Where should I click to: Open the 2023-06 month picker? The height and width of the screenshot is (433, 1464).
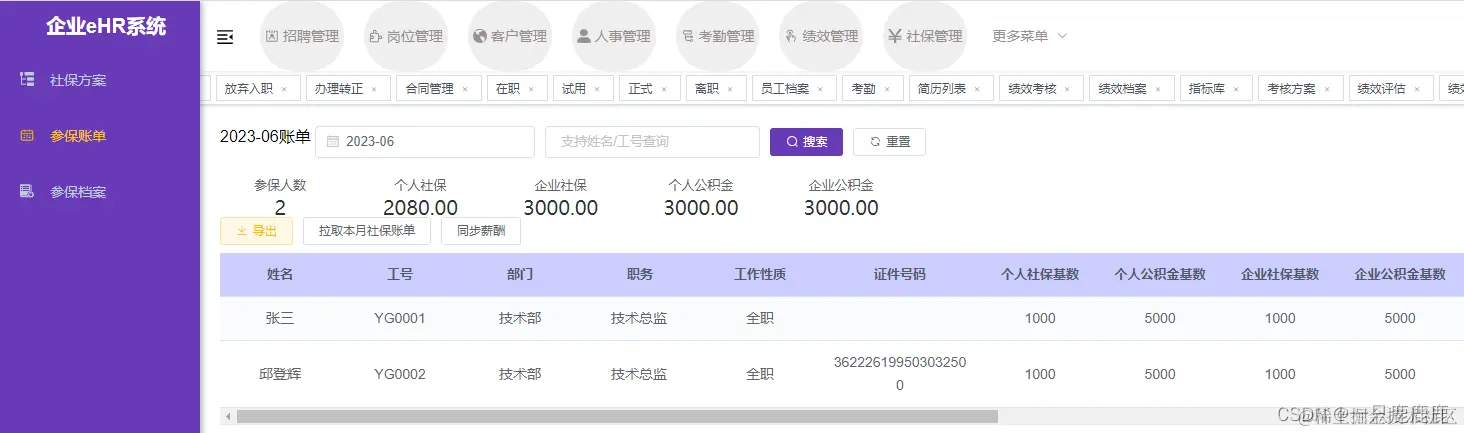[425, 142]
